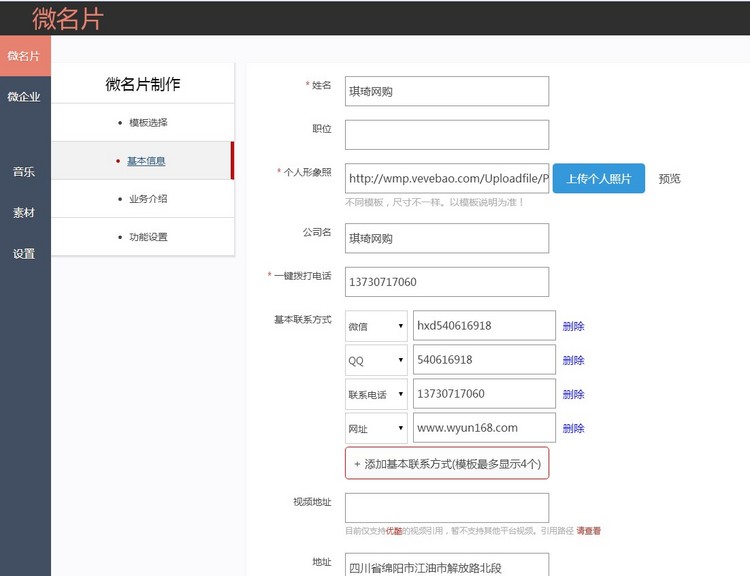Open the 微信 contact type dropdown
The image size is (750, 576).
(376, 326)
